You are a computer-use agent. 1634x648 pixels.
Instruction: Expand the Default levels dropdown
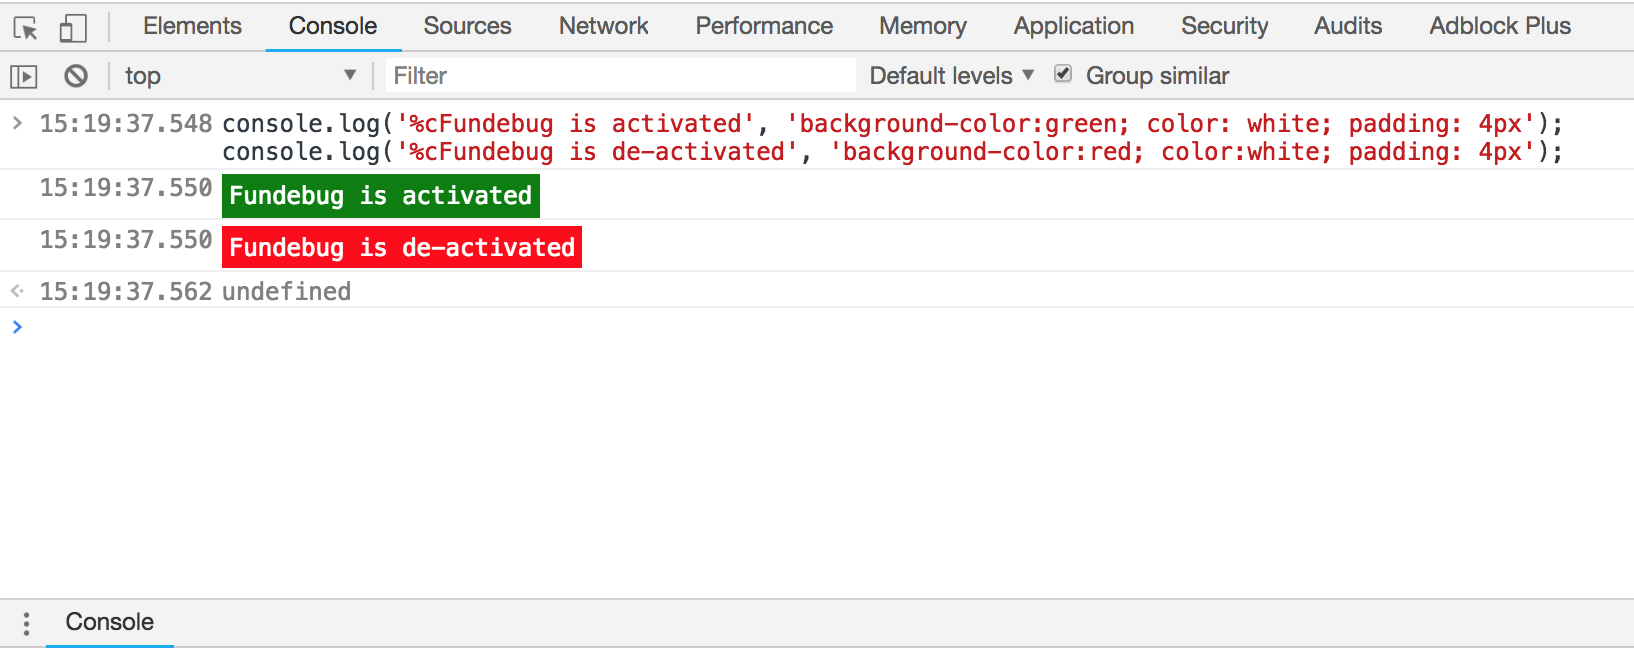pos(951,76)
